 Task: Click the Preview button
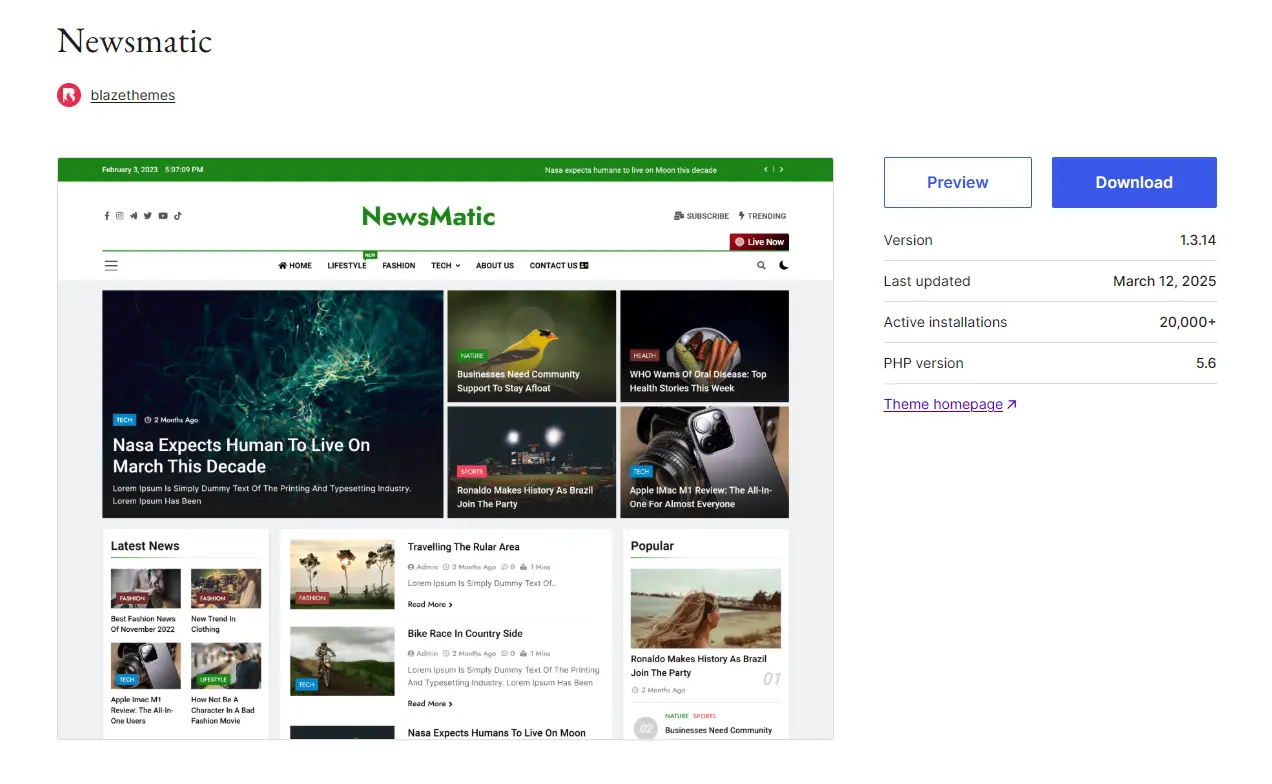click(x=957, y=182)
